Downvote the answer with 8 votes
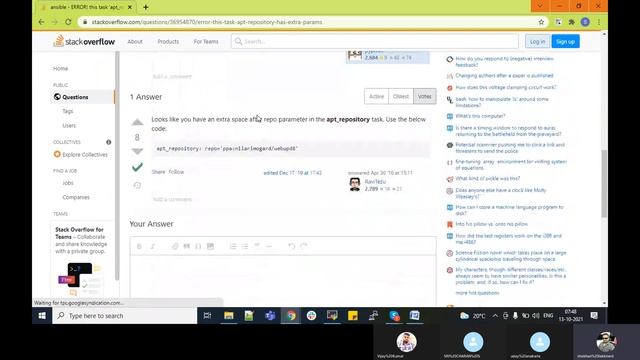Image resolution: width=640 pixels, height=360 pixels. click(137, 151)
